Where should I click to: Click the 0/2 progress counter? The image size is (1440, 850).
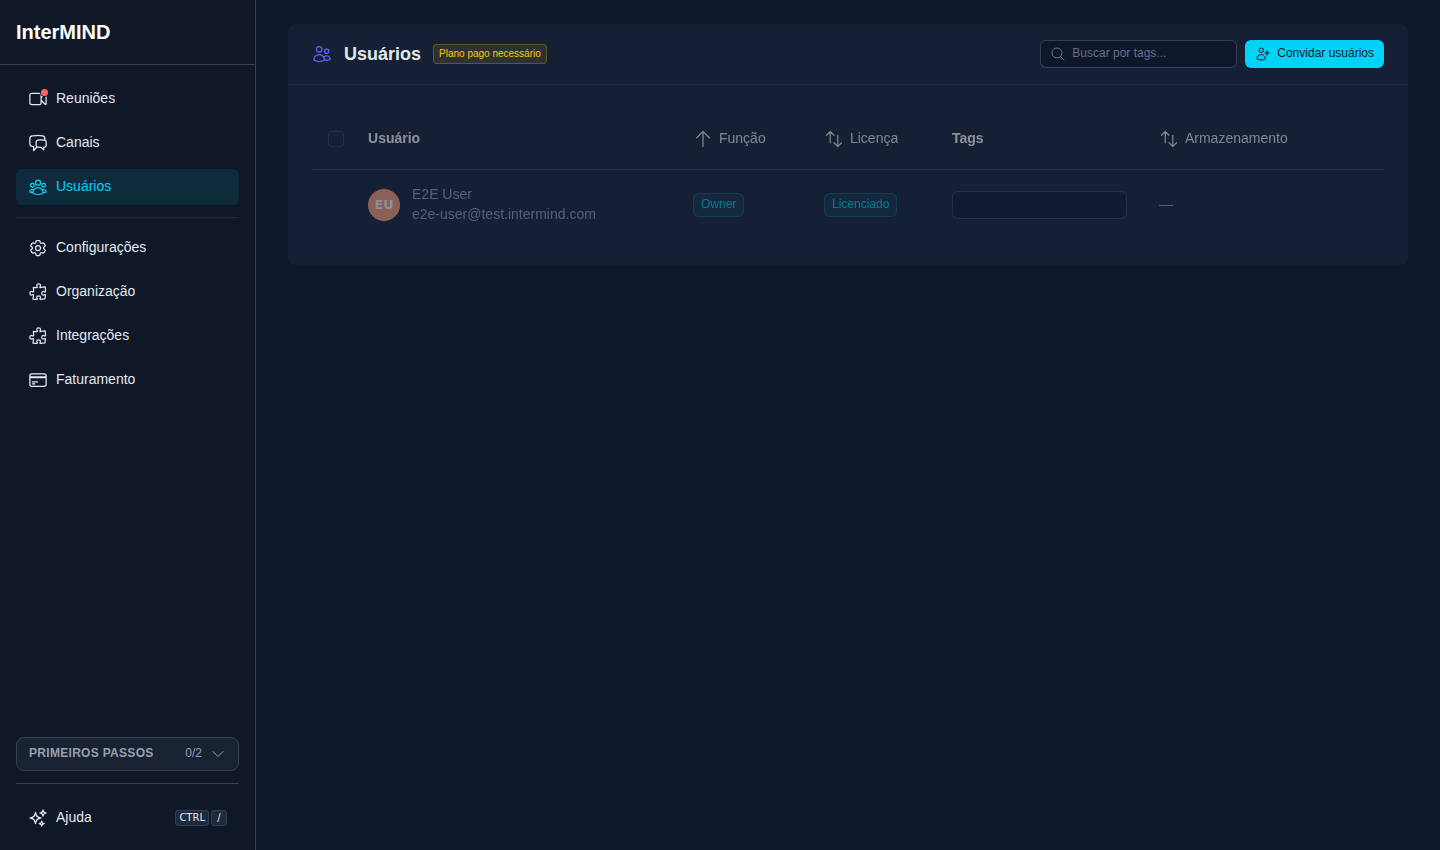pyautogui.click(x=193, y=754)
